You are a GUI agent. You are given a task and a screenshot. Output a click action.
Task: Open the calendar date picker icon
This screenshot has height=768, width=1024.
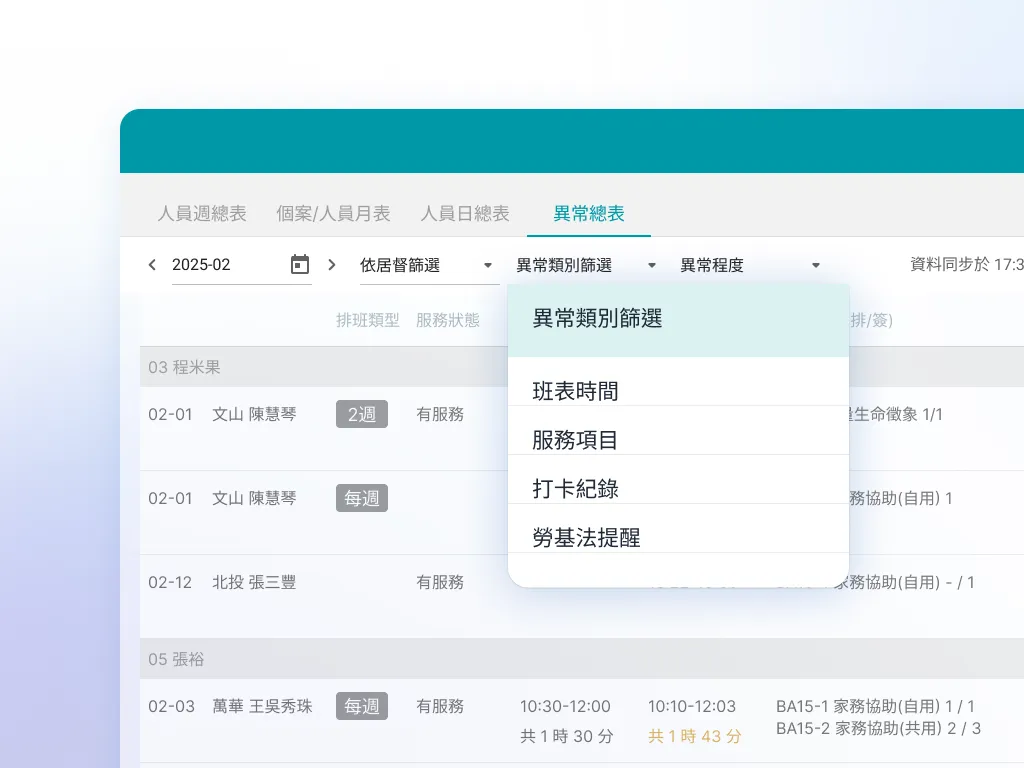pos(300,264)
